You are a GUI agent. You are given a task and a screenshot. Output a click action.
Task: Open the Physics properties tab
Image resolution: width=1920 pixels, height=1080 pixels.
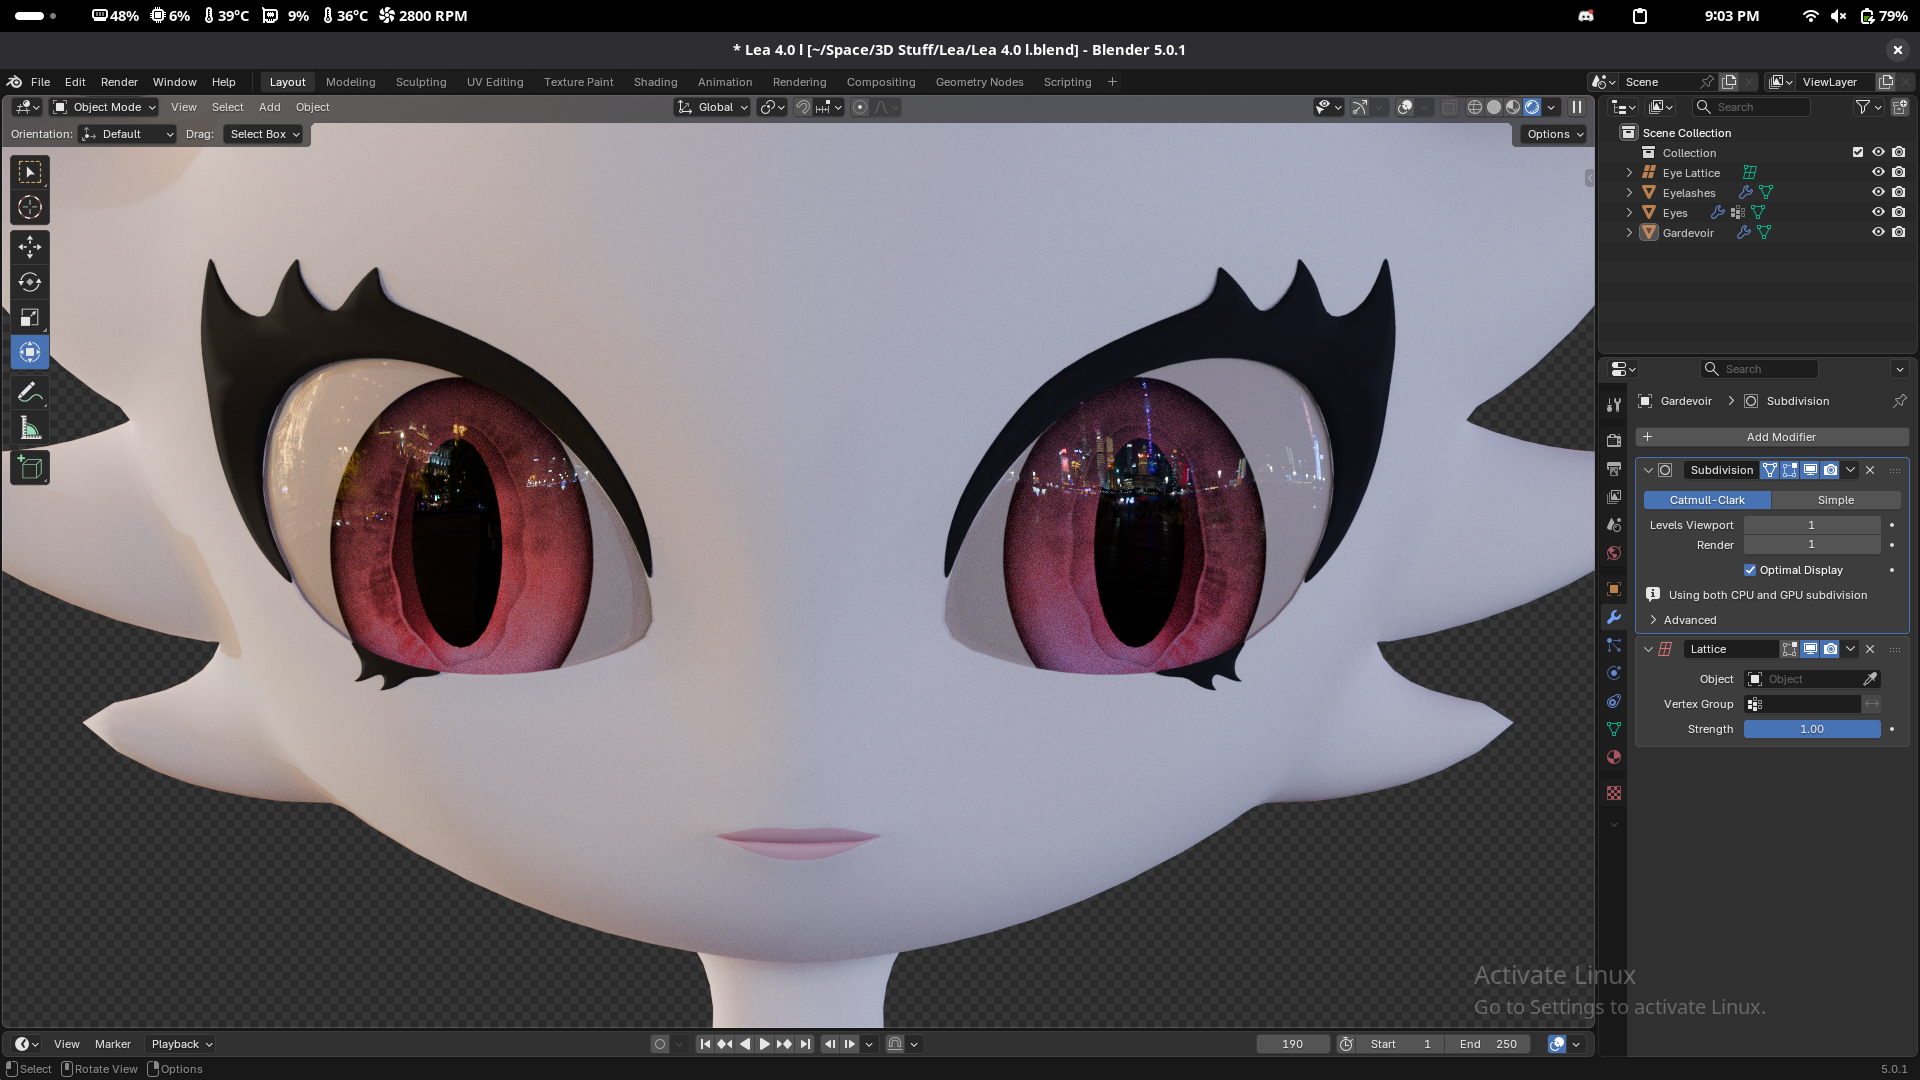pyautogui.click(x=1614, y=673)
